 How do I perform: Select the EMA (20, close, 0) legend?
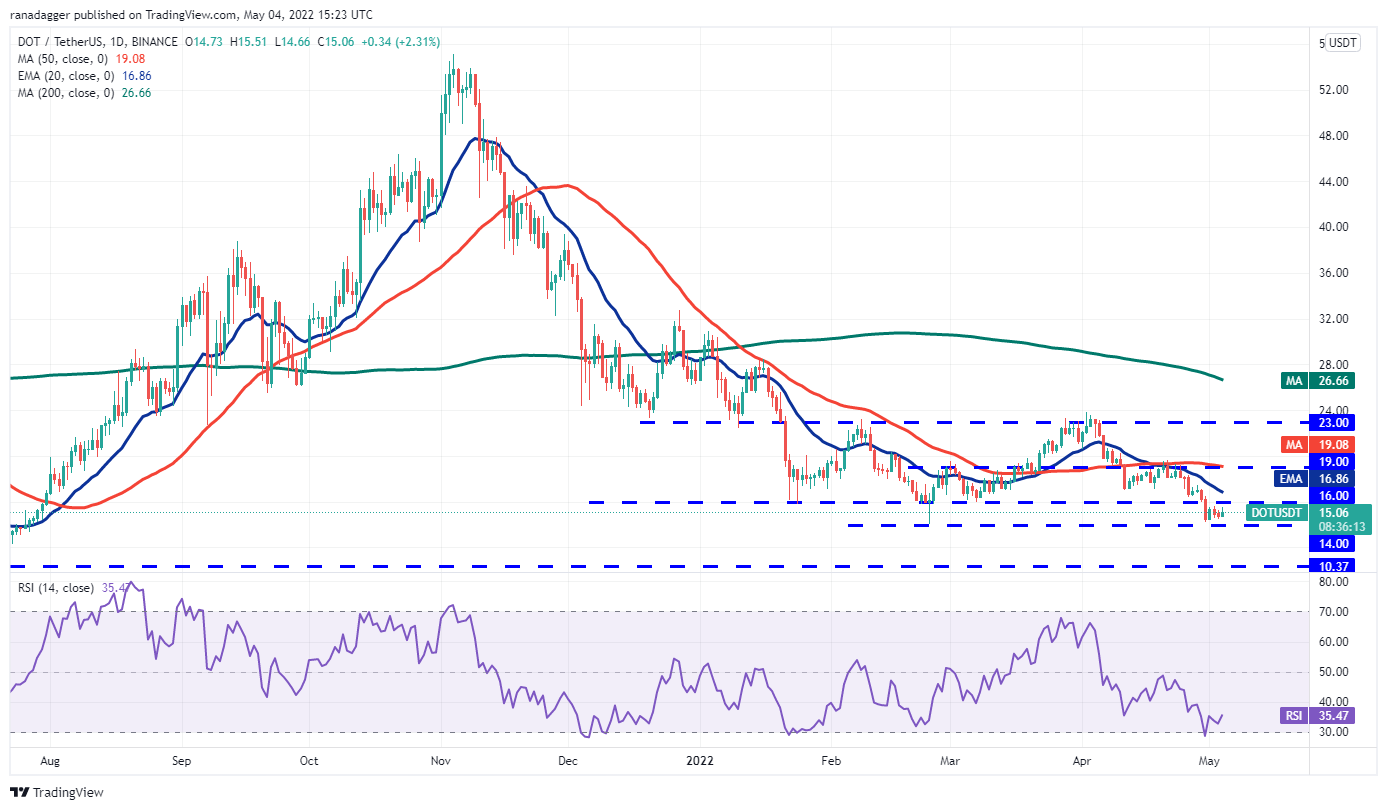pos(60,75)
